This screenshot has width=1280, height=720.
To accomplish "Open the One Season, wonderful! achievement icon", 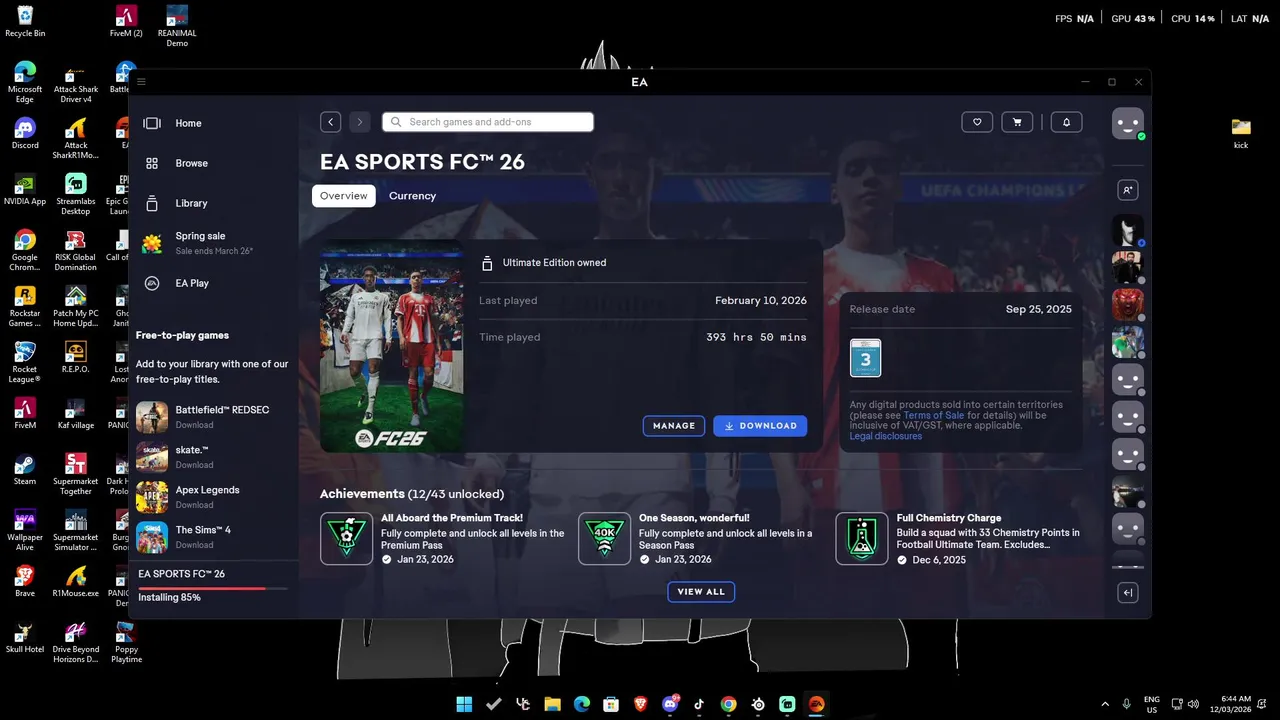I will point(604,539).
